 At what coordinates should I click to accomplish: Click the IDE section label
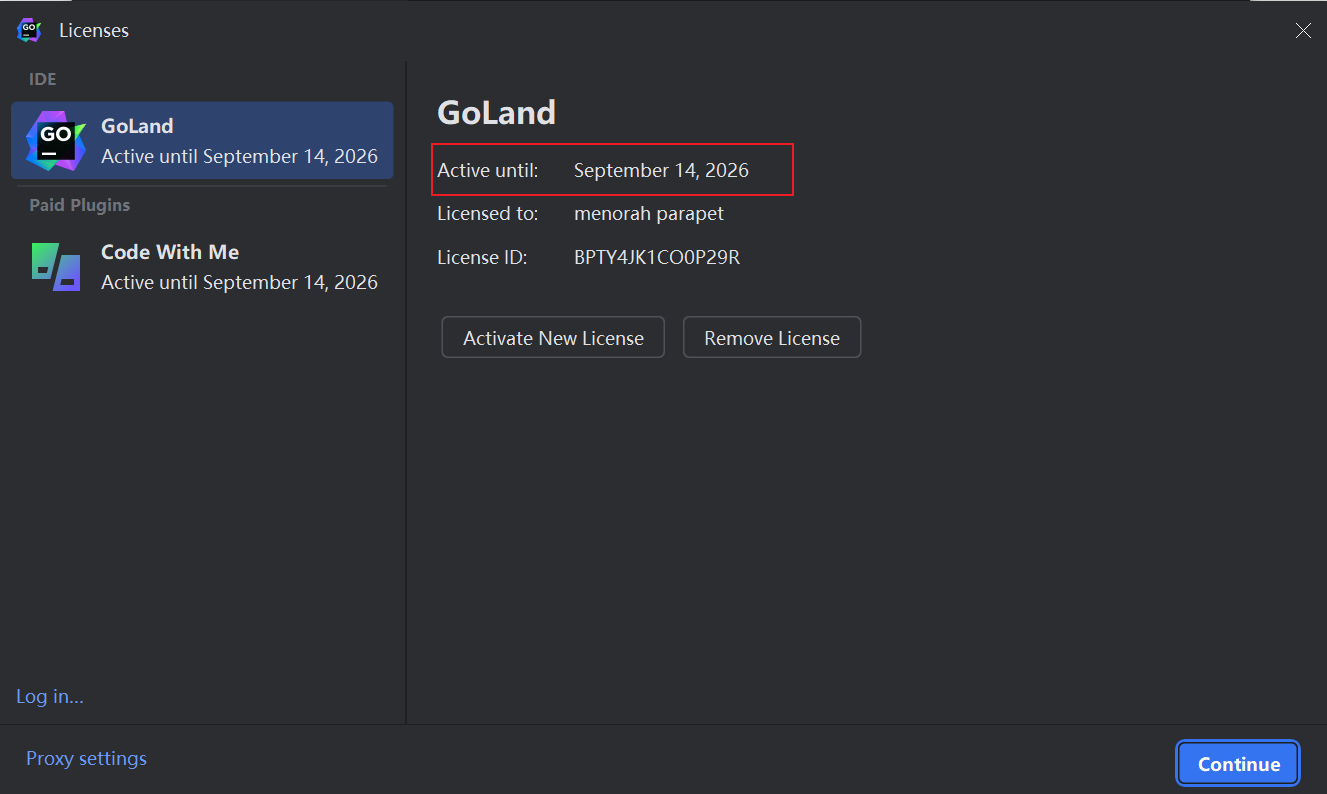coord(43,79)
